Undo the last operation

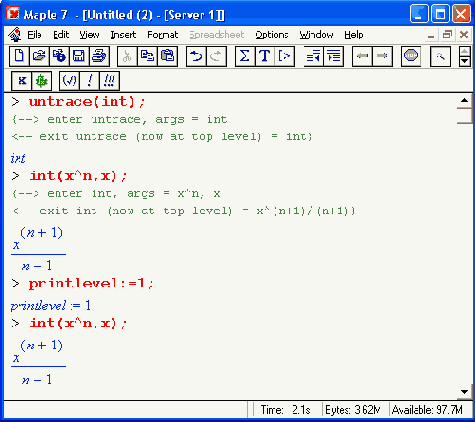[196, 56]
